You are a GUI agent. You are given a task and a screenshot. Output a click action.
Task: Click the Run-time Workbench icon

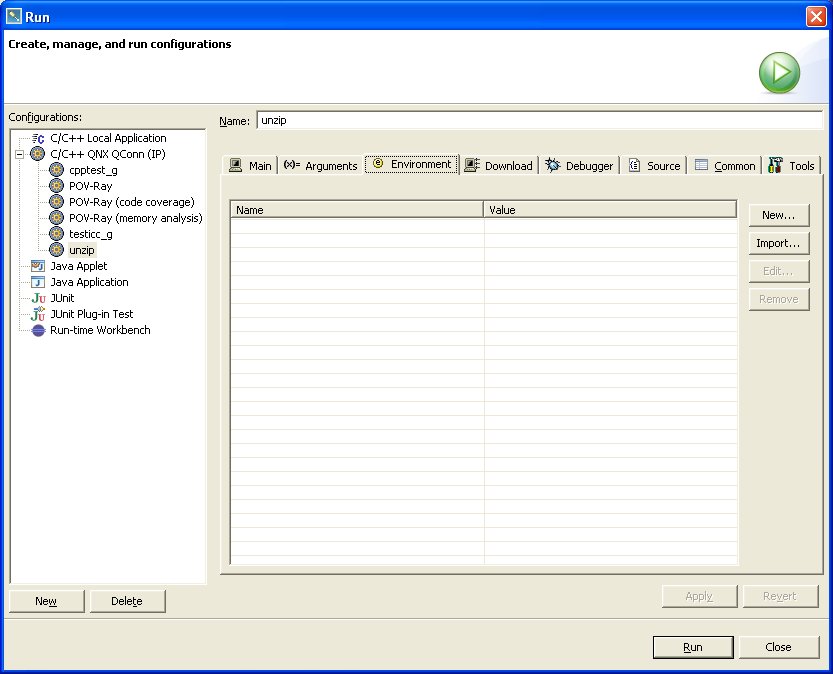(x=38, y=330)
